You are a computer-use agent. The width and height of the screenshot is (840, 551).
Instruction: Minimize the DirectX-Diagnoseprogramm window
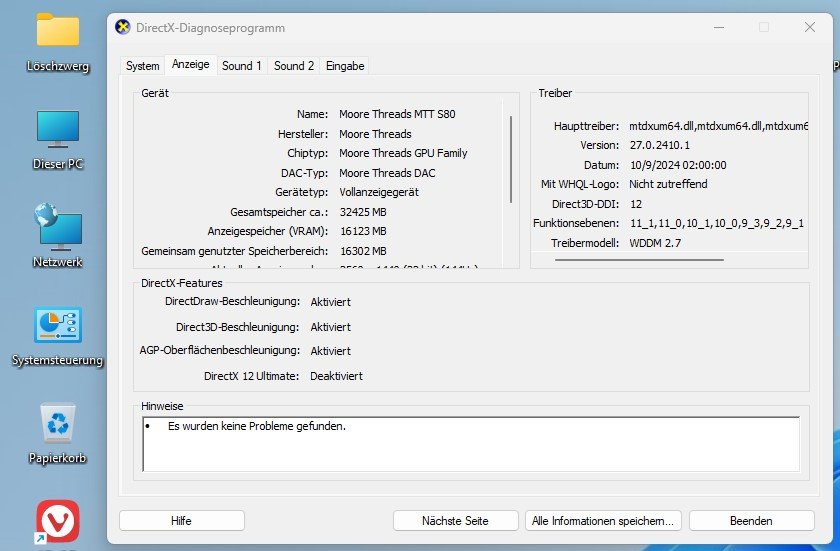[719, 27]
